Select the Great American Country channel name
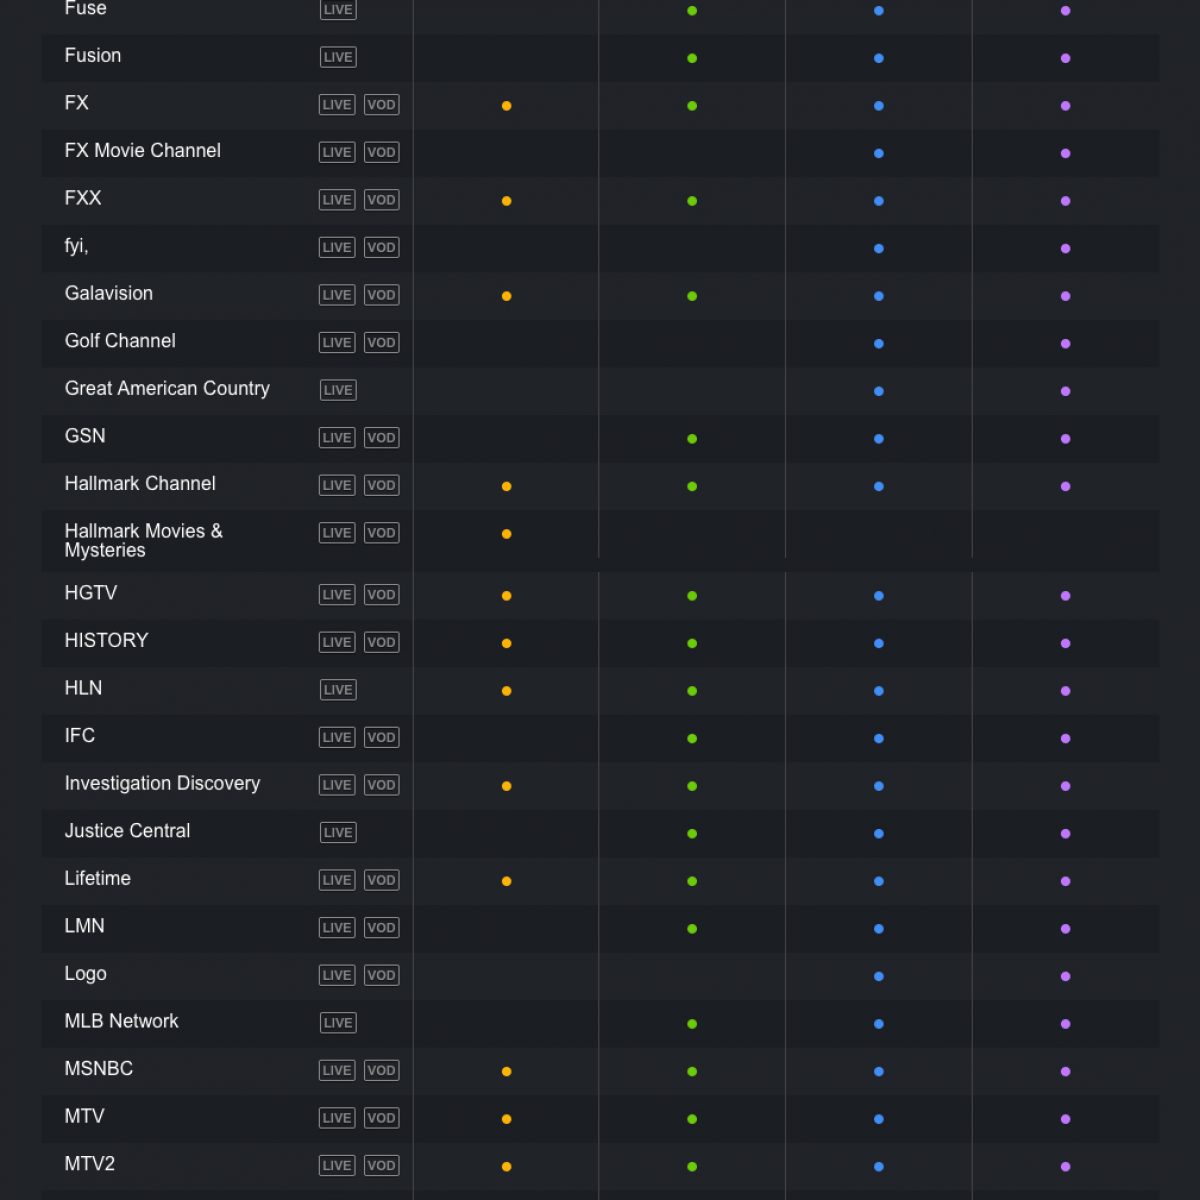The image size is (1200, 1200). coord(167,389)
